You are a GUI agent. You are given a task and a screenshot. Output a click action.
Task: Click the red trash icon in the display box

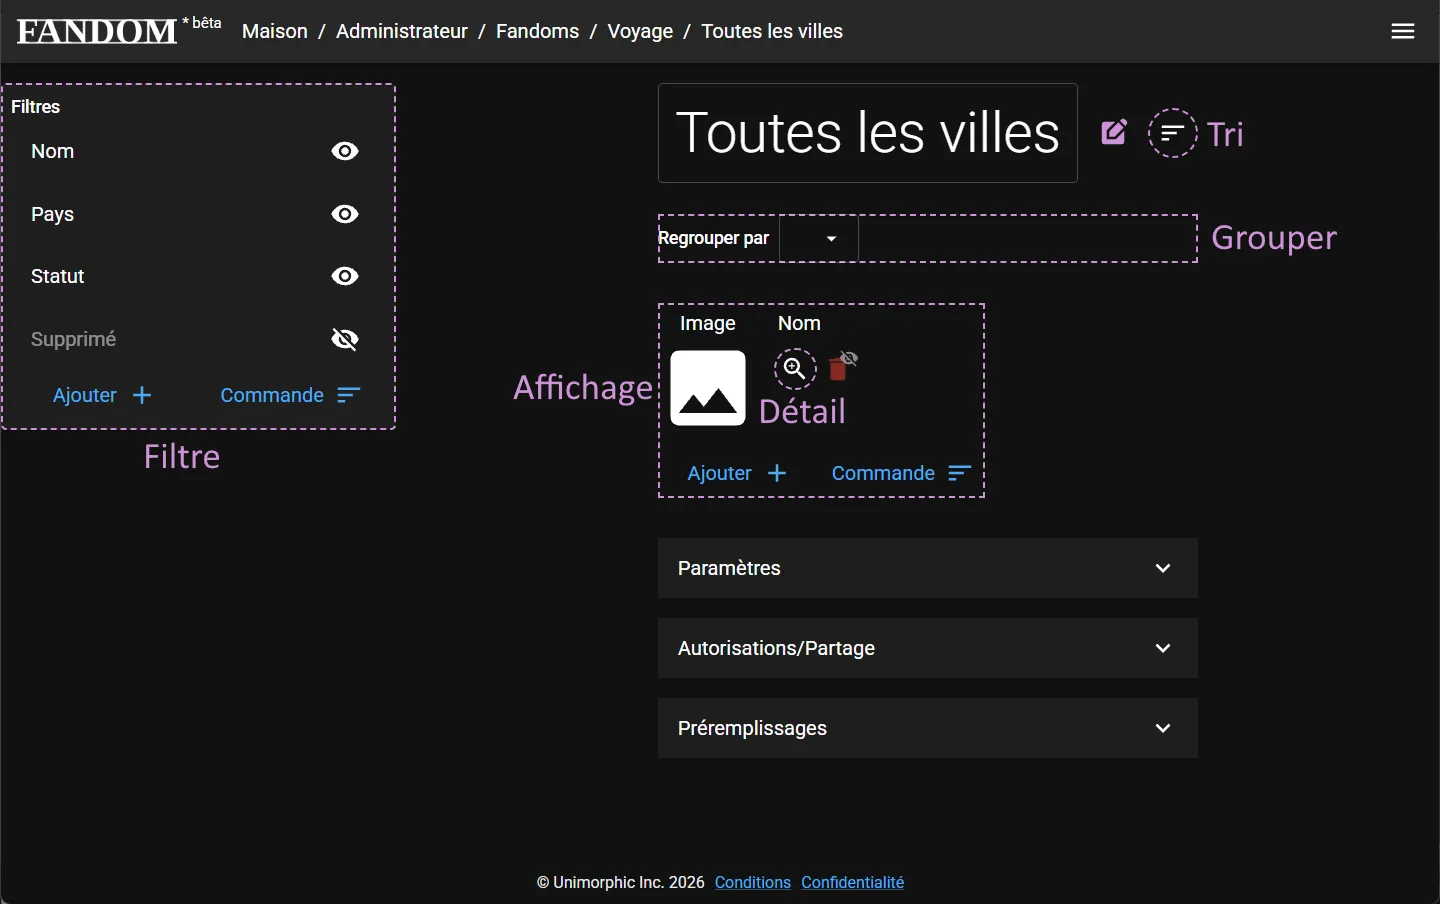(839, 369)
